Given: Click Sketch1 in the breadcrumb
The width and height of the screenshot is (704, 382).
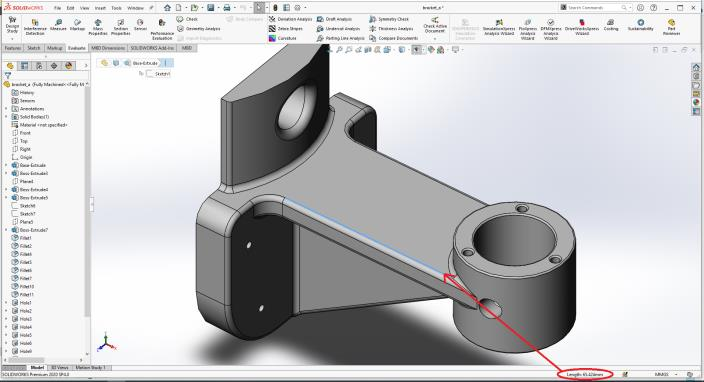Looking at the screenshot, I should (x=158, y=74).
